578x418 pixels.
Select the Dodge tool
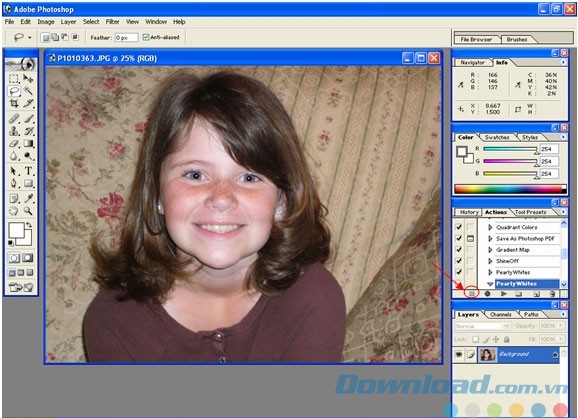coord(28,156)
